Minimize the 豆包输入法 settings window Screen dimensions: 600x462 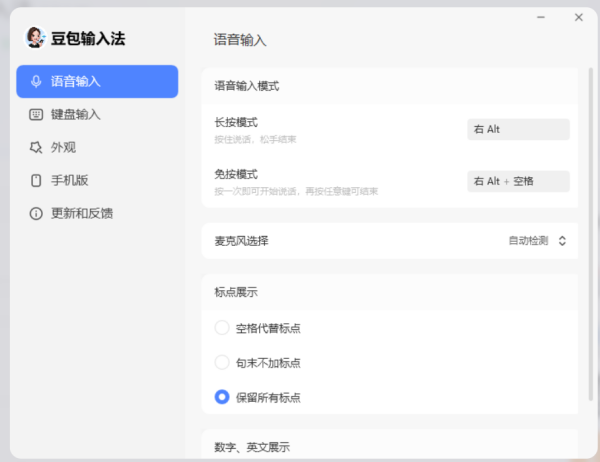(x=541, y=17)
